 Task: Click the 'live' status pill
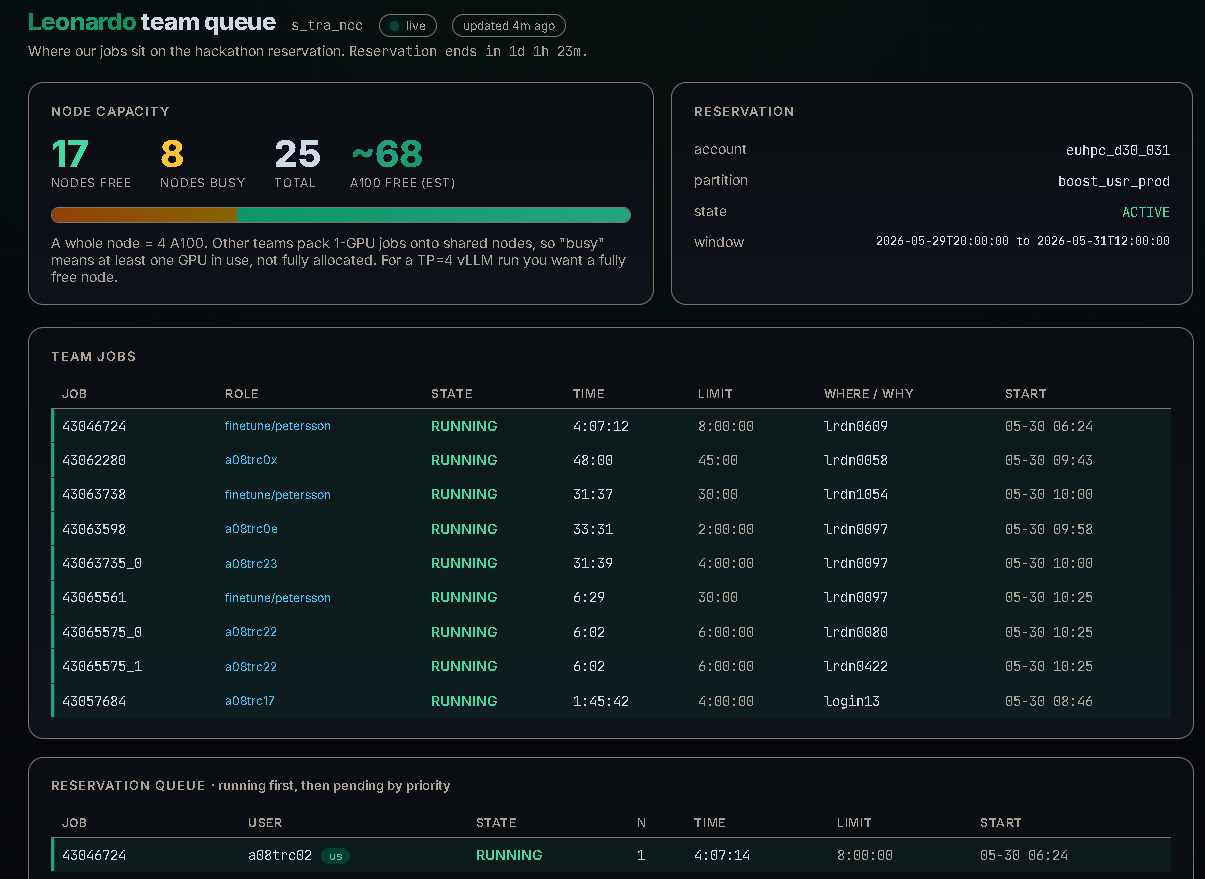click(408, 26)
